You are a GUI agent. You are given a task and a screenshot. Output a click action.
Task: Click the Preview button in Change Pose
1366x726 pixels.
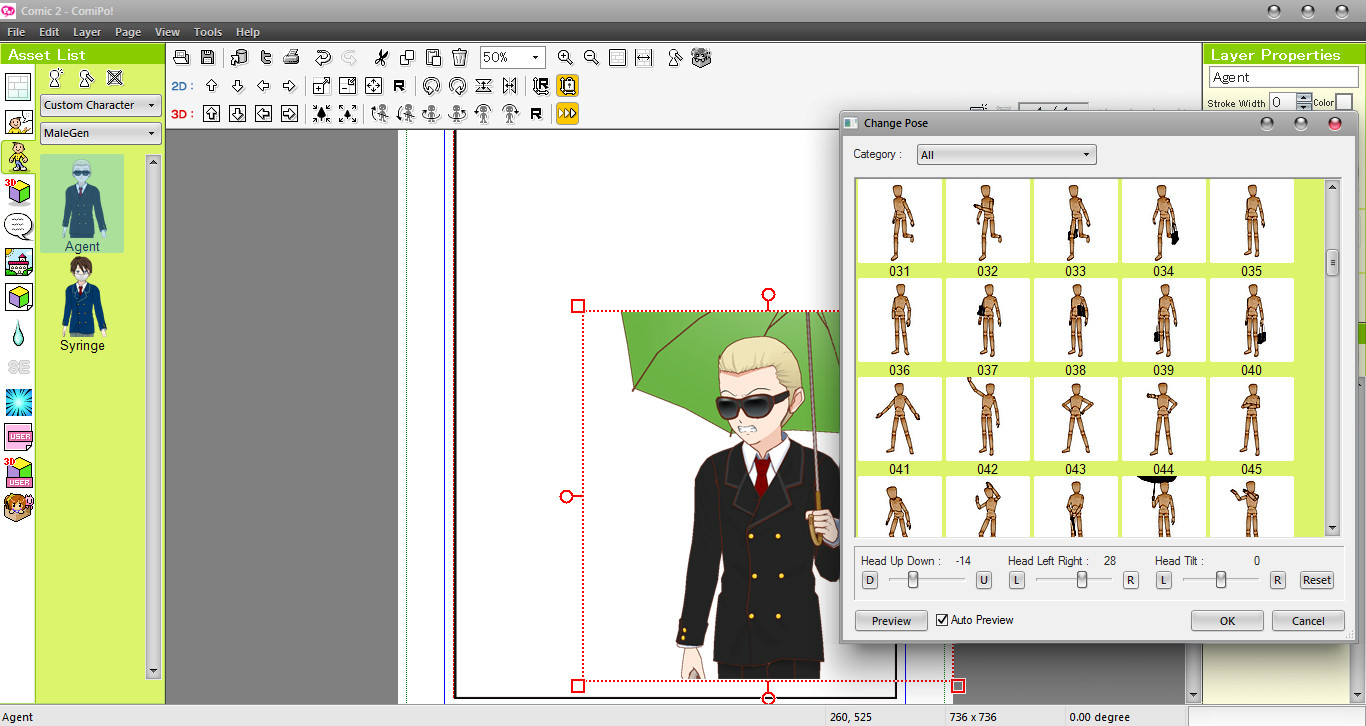tap(890, 620)
